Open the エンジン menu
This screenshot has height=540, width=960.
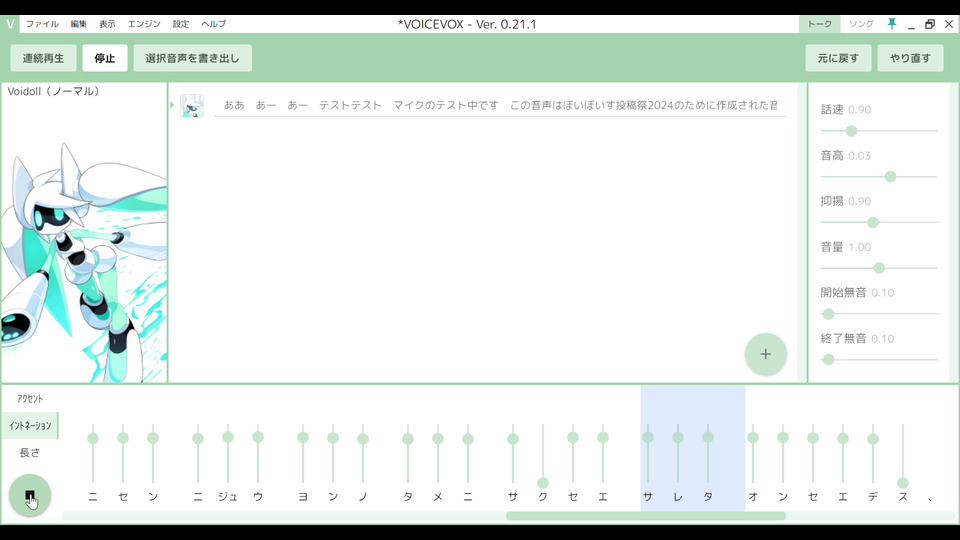coord(144,24)
